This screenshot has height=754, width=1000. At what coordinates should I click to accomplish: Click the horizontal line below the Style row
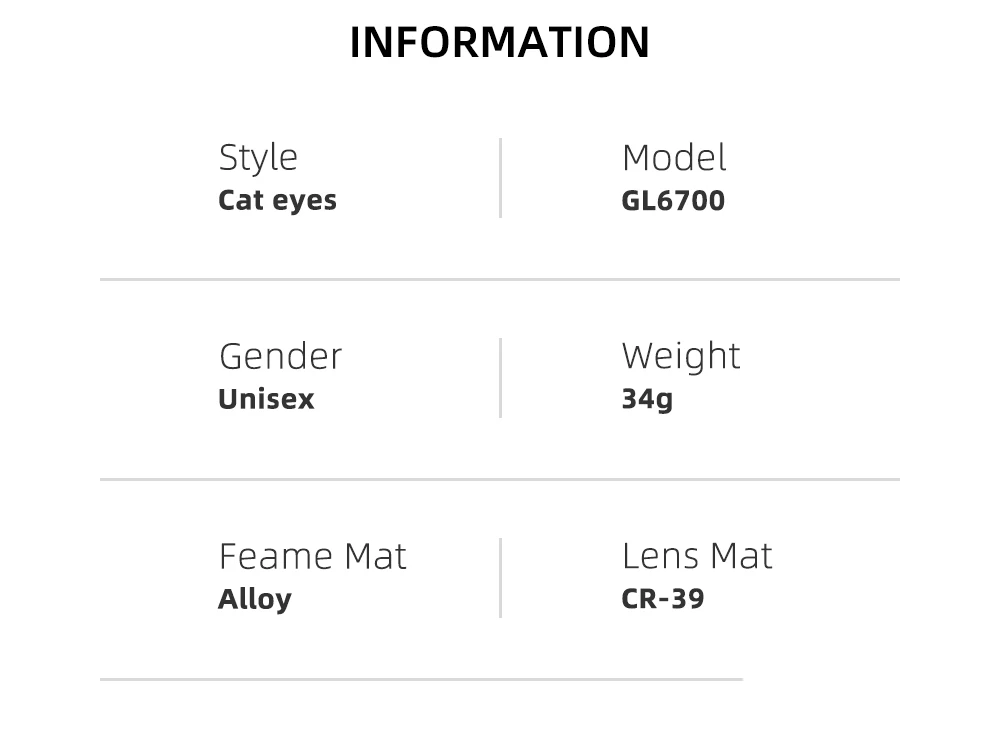coord(500,279)
